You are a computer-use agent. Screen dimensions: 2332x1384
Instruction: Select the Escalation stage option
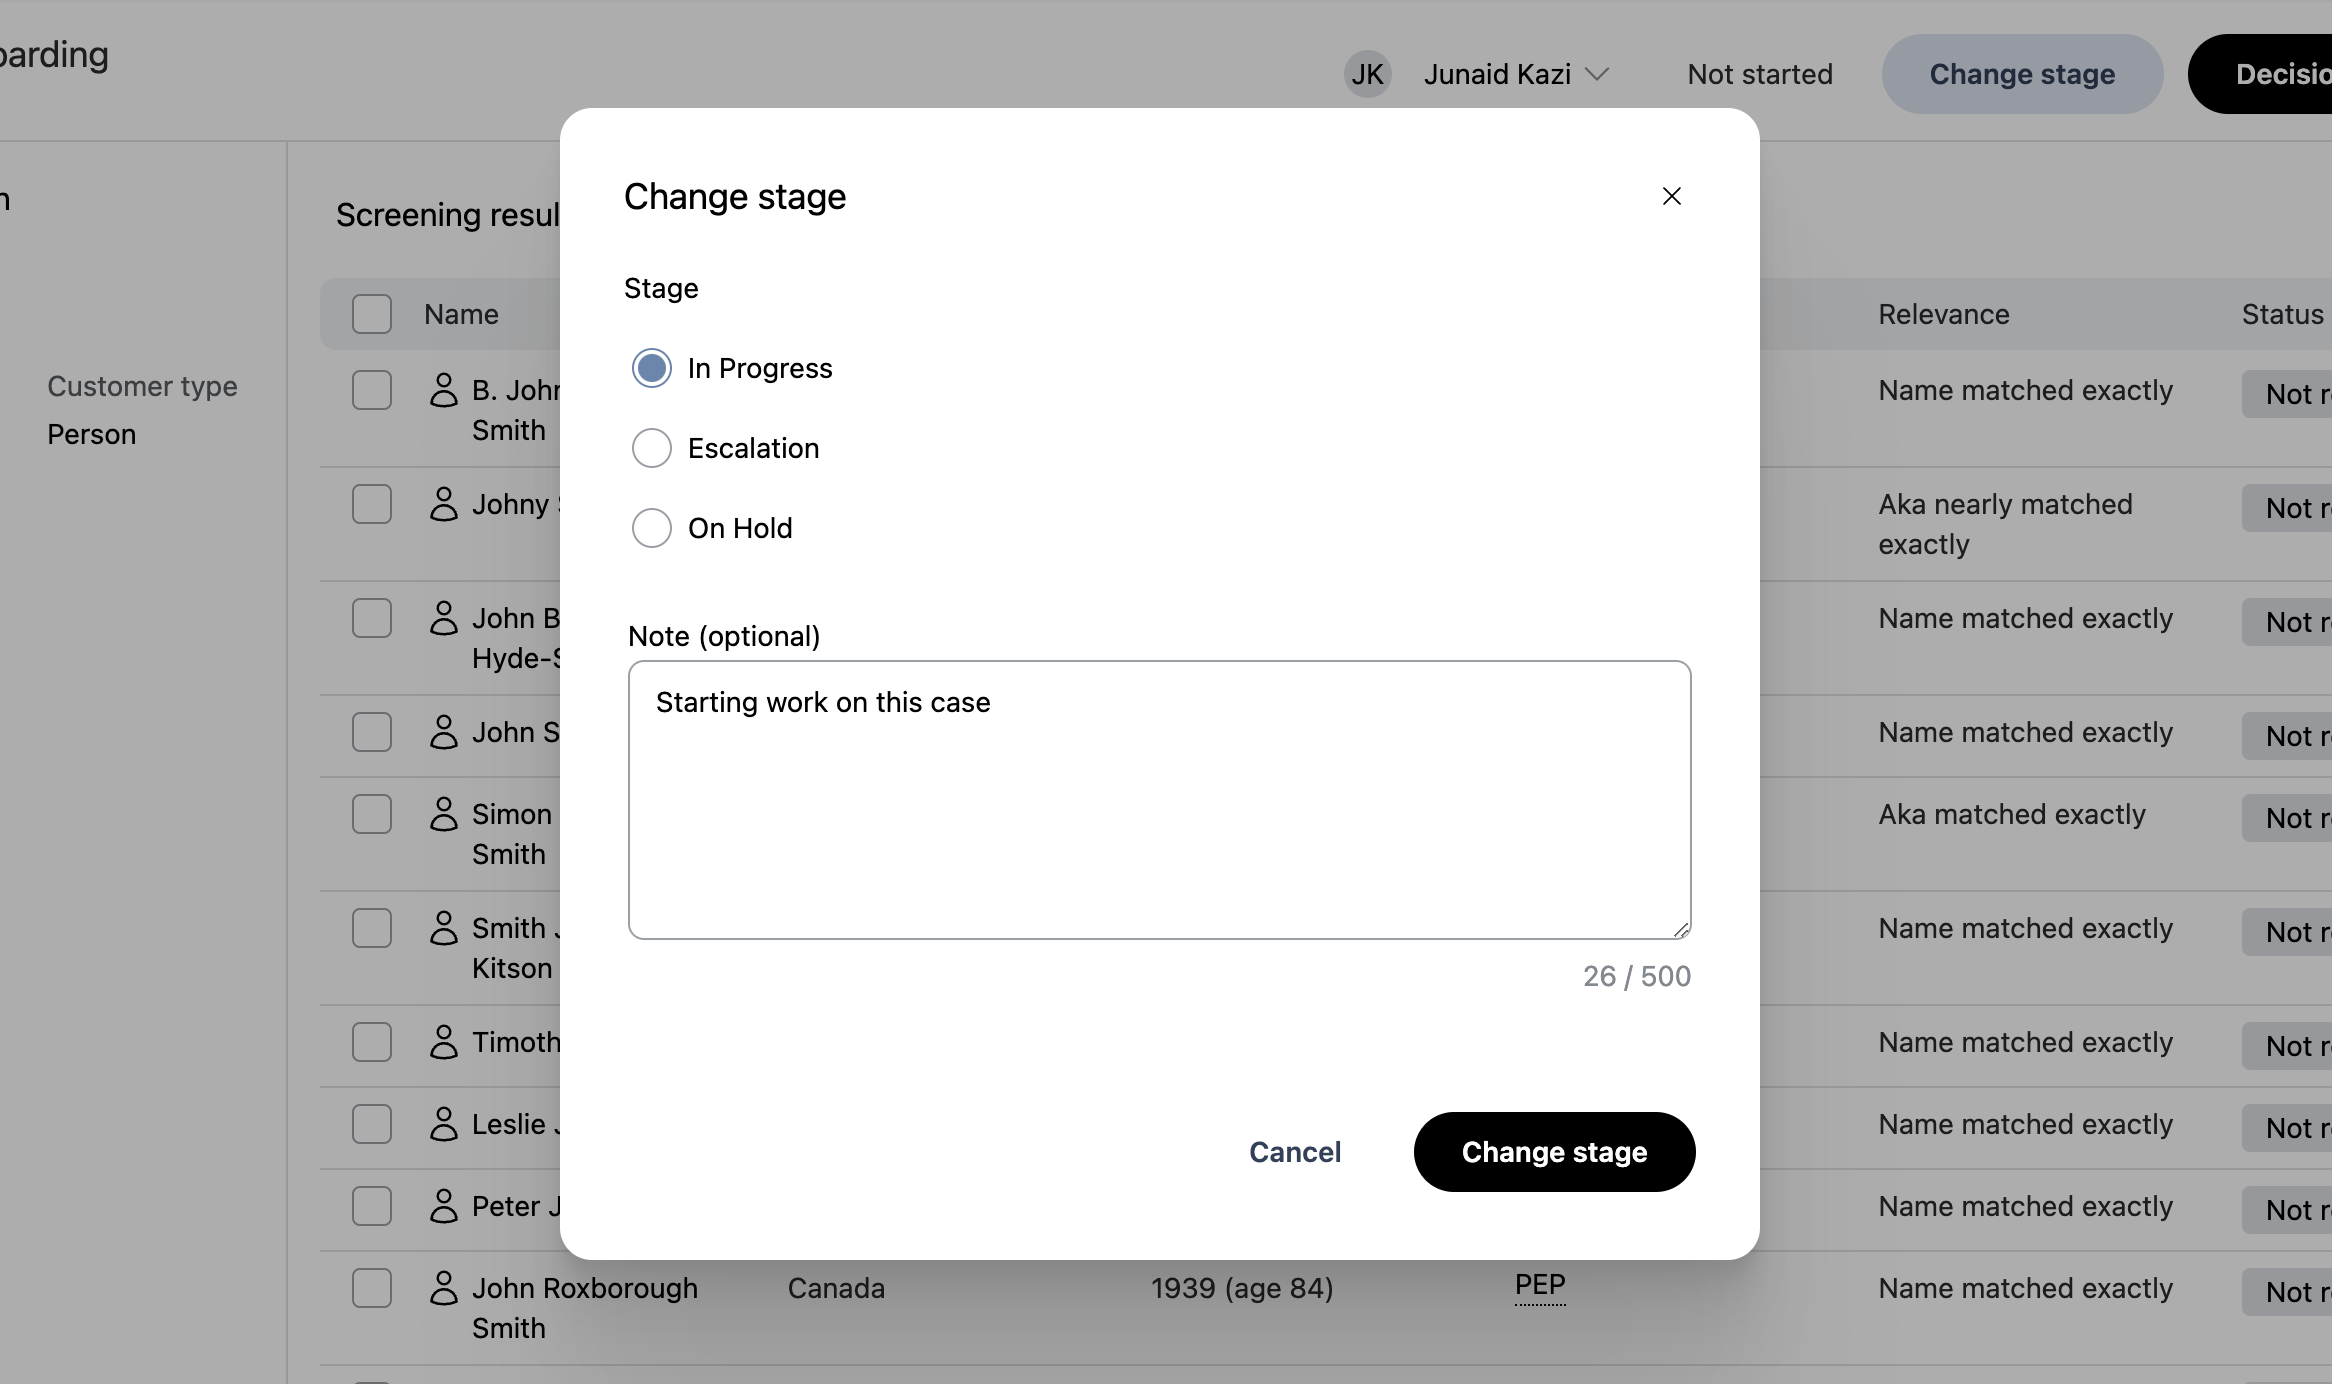(x=652, y=448)
